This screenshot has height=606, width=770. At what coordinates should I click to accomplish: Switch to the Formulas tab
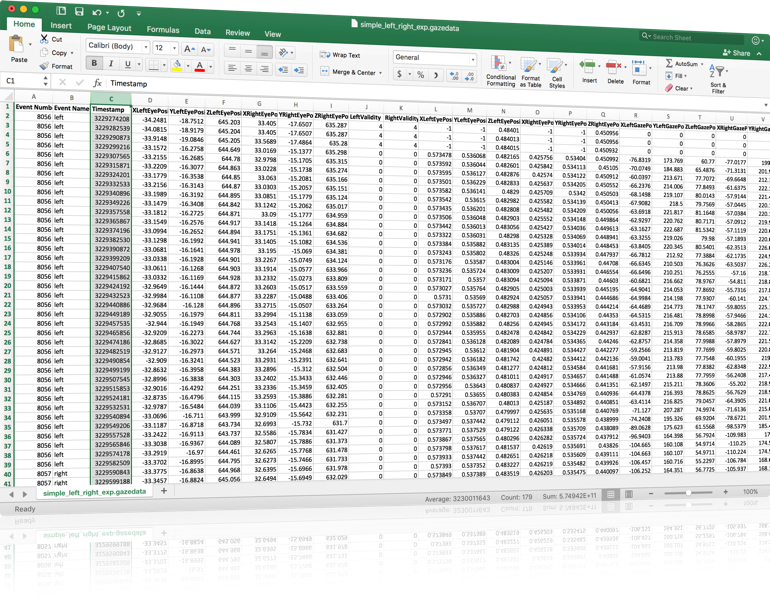pyautogui.click(x=161, y=29)
